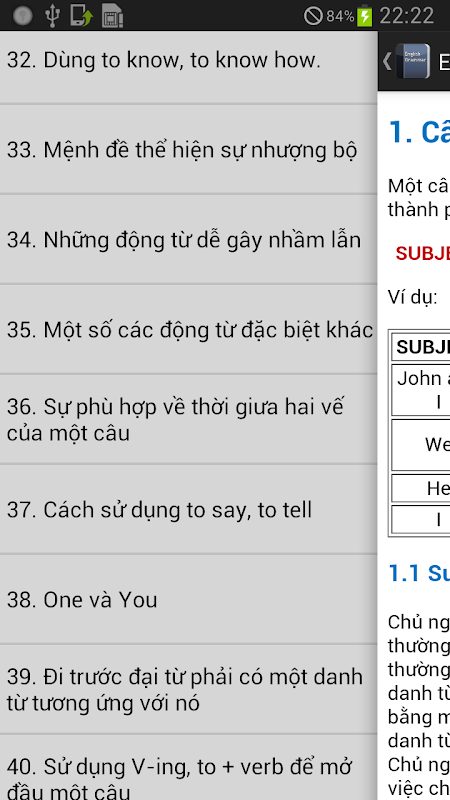
Task: Open lesson 36 Sự phù hợp về thời
Action: tap(188, 419)
